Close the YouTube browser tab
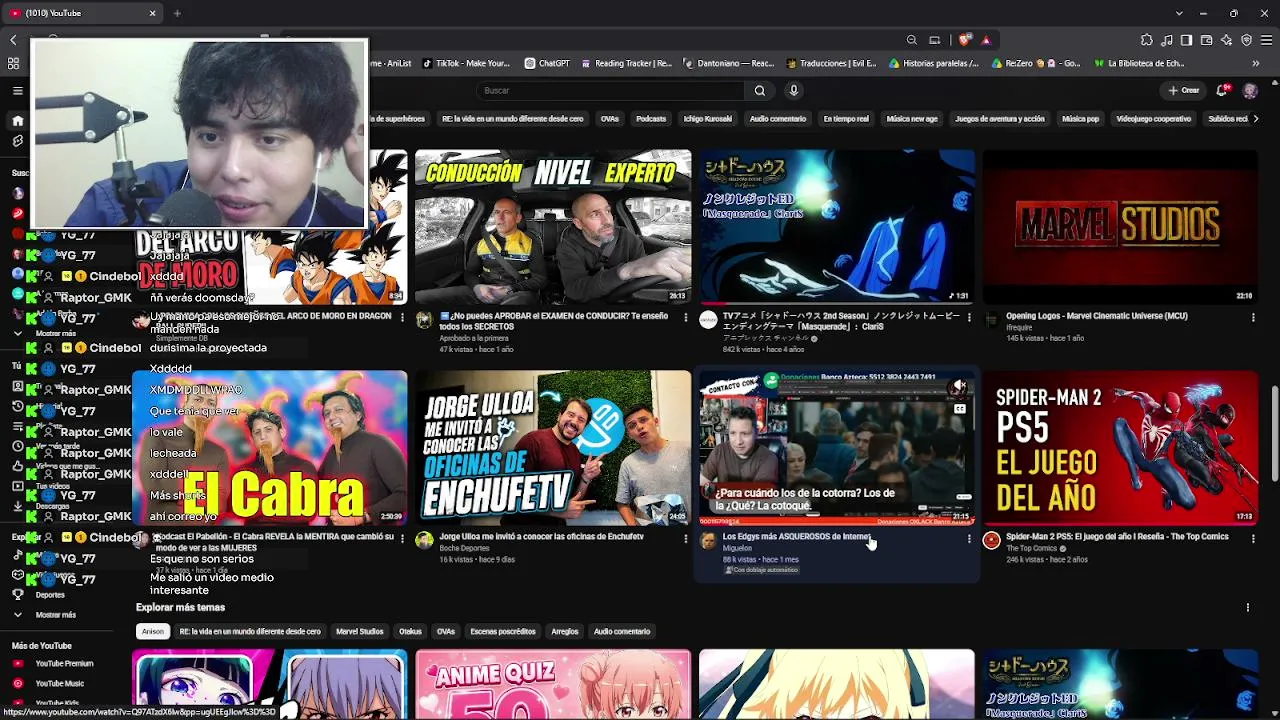The image size is (1280, 720). (152, 13)
